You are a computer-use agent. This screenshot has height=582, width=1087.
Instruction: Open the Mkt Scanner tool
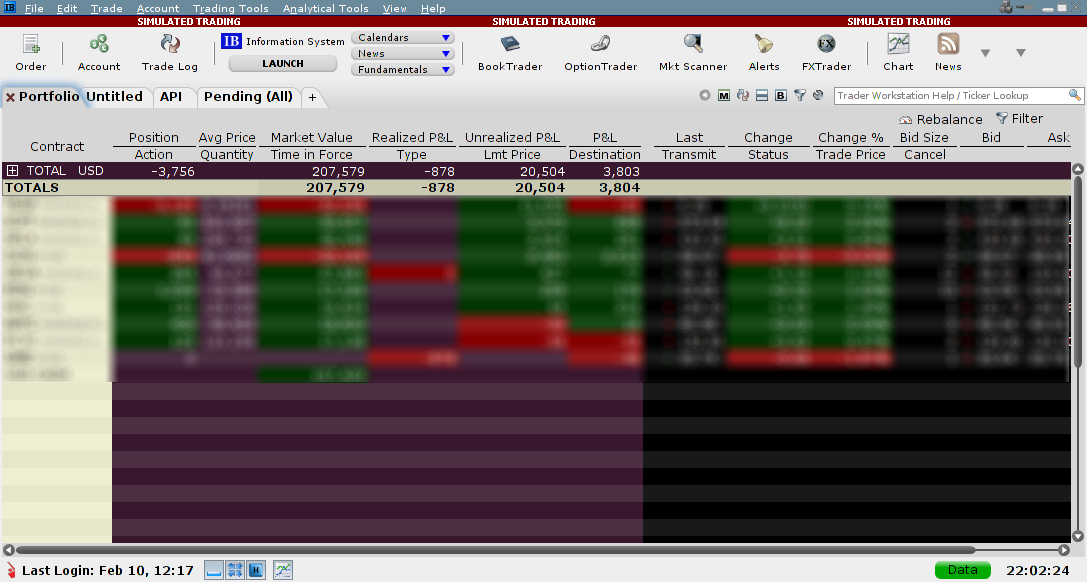point(693,53)
